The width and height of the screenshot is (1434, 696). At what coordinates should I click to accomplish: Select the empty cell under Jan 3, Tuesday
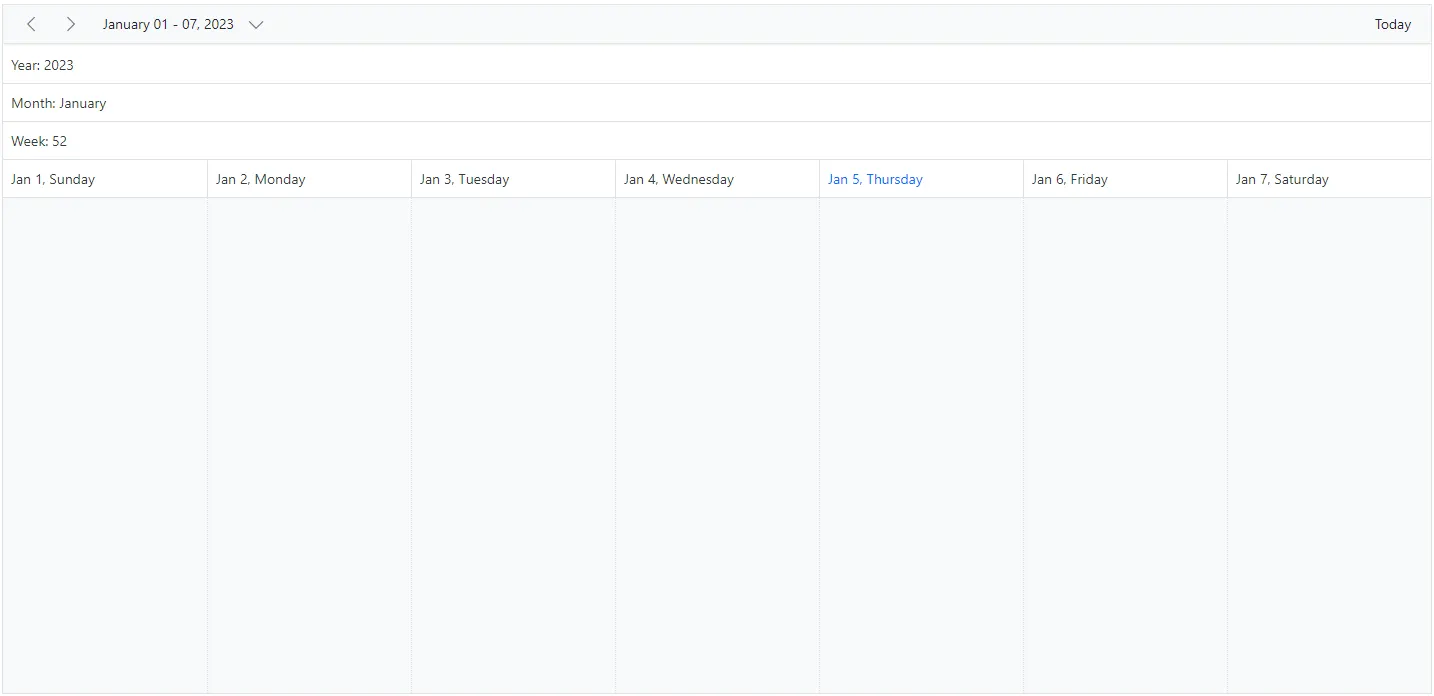tap(513, 445)
